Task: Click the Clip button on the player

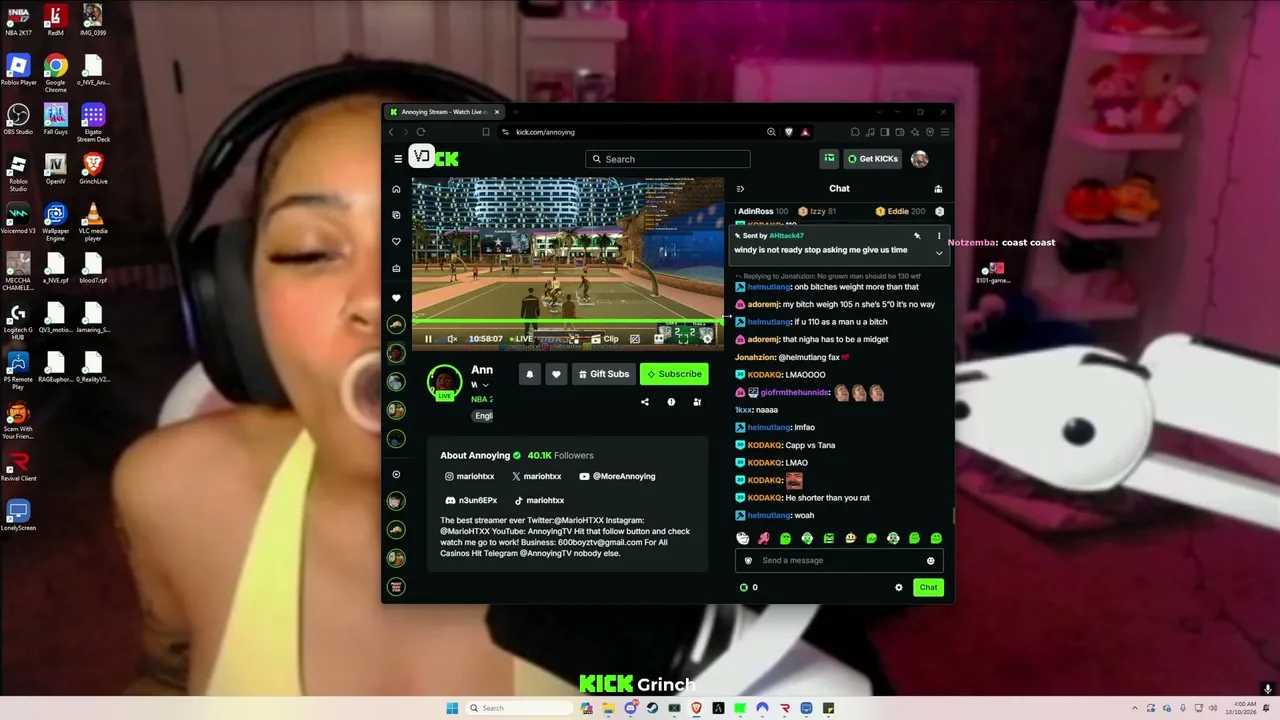Action: (605, 339)
